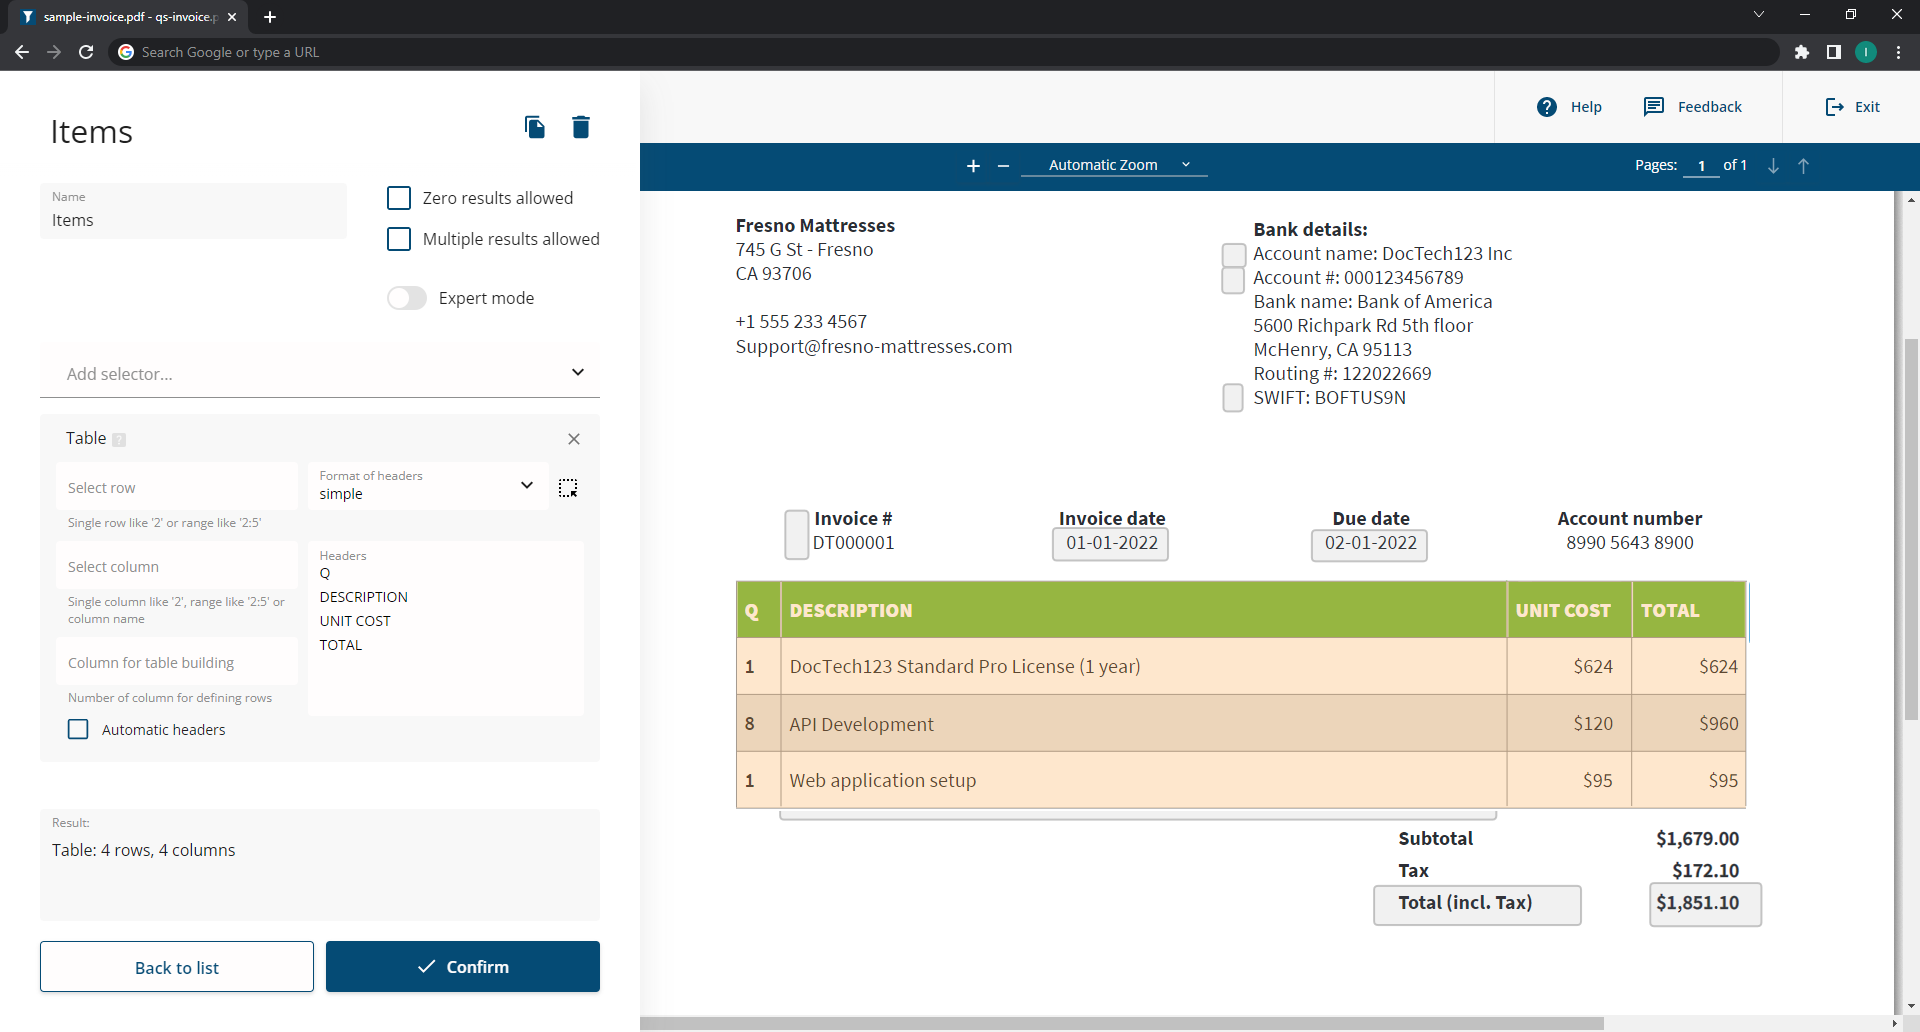Tick the Account # checkbox in PDF
The width and height of the screenshot is (1920, 1032).
tap(1233, 280)
